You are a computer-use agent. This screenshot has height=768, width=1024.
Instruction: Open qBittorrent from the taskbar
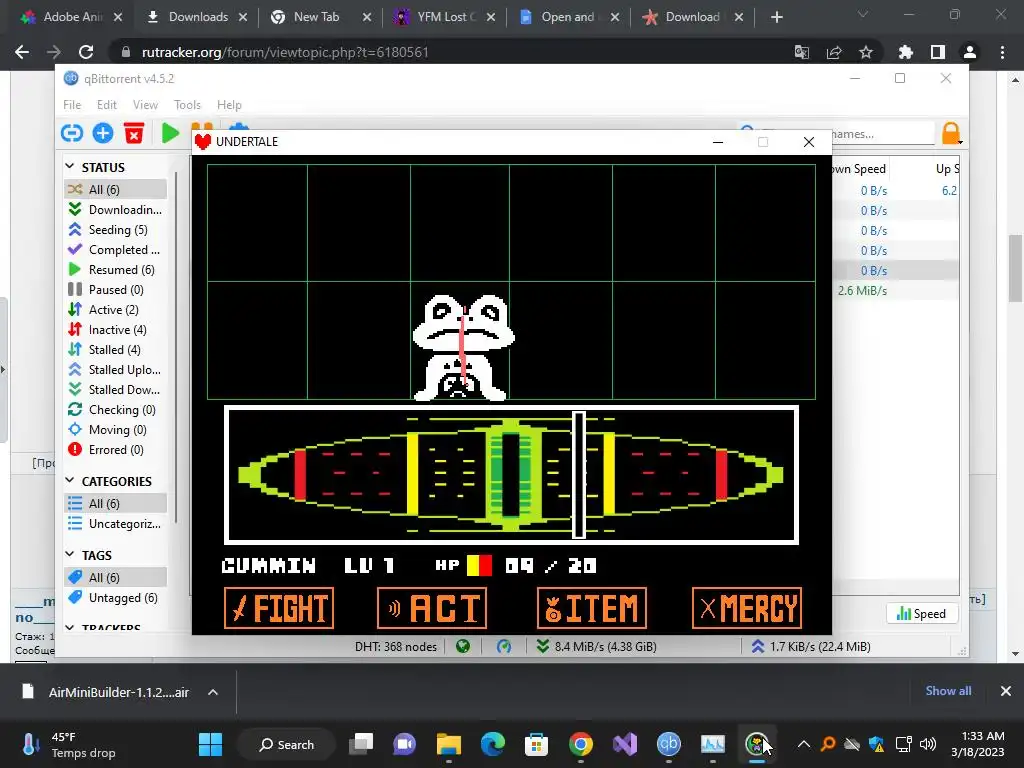(x=669, y=744)
